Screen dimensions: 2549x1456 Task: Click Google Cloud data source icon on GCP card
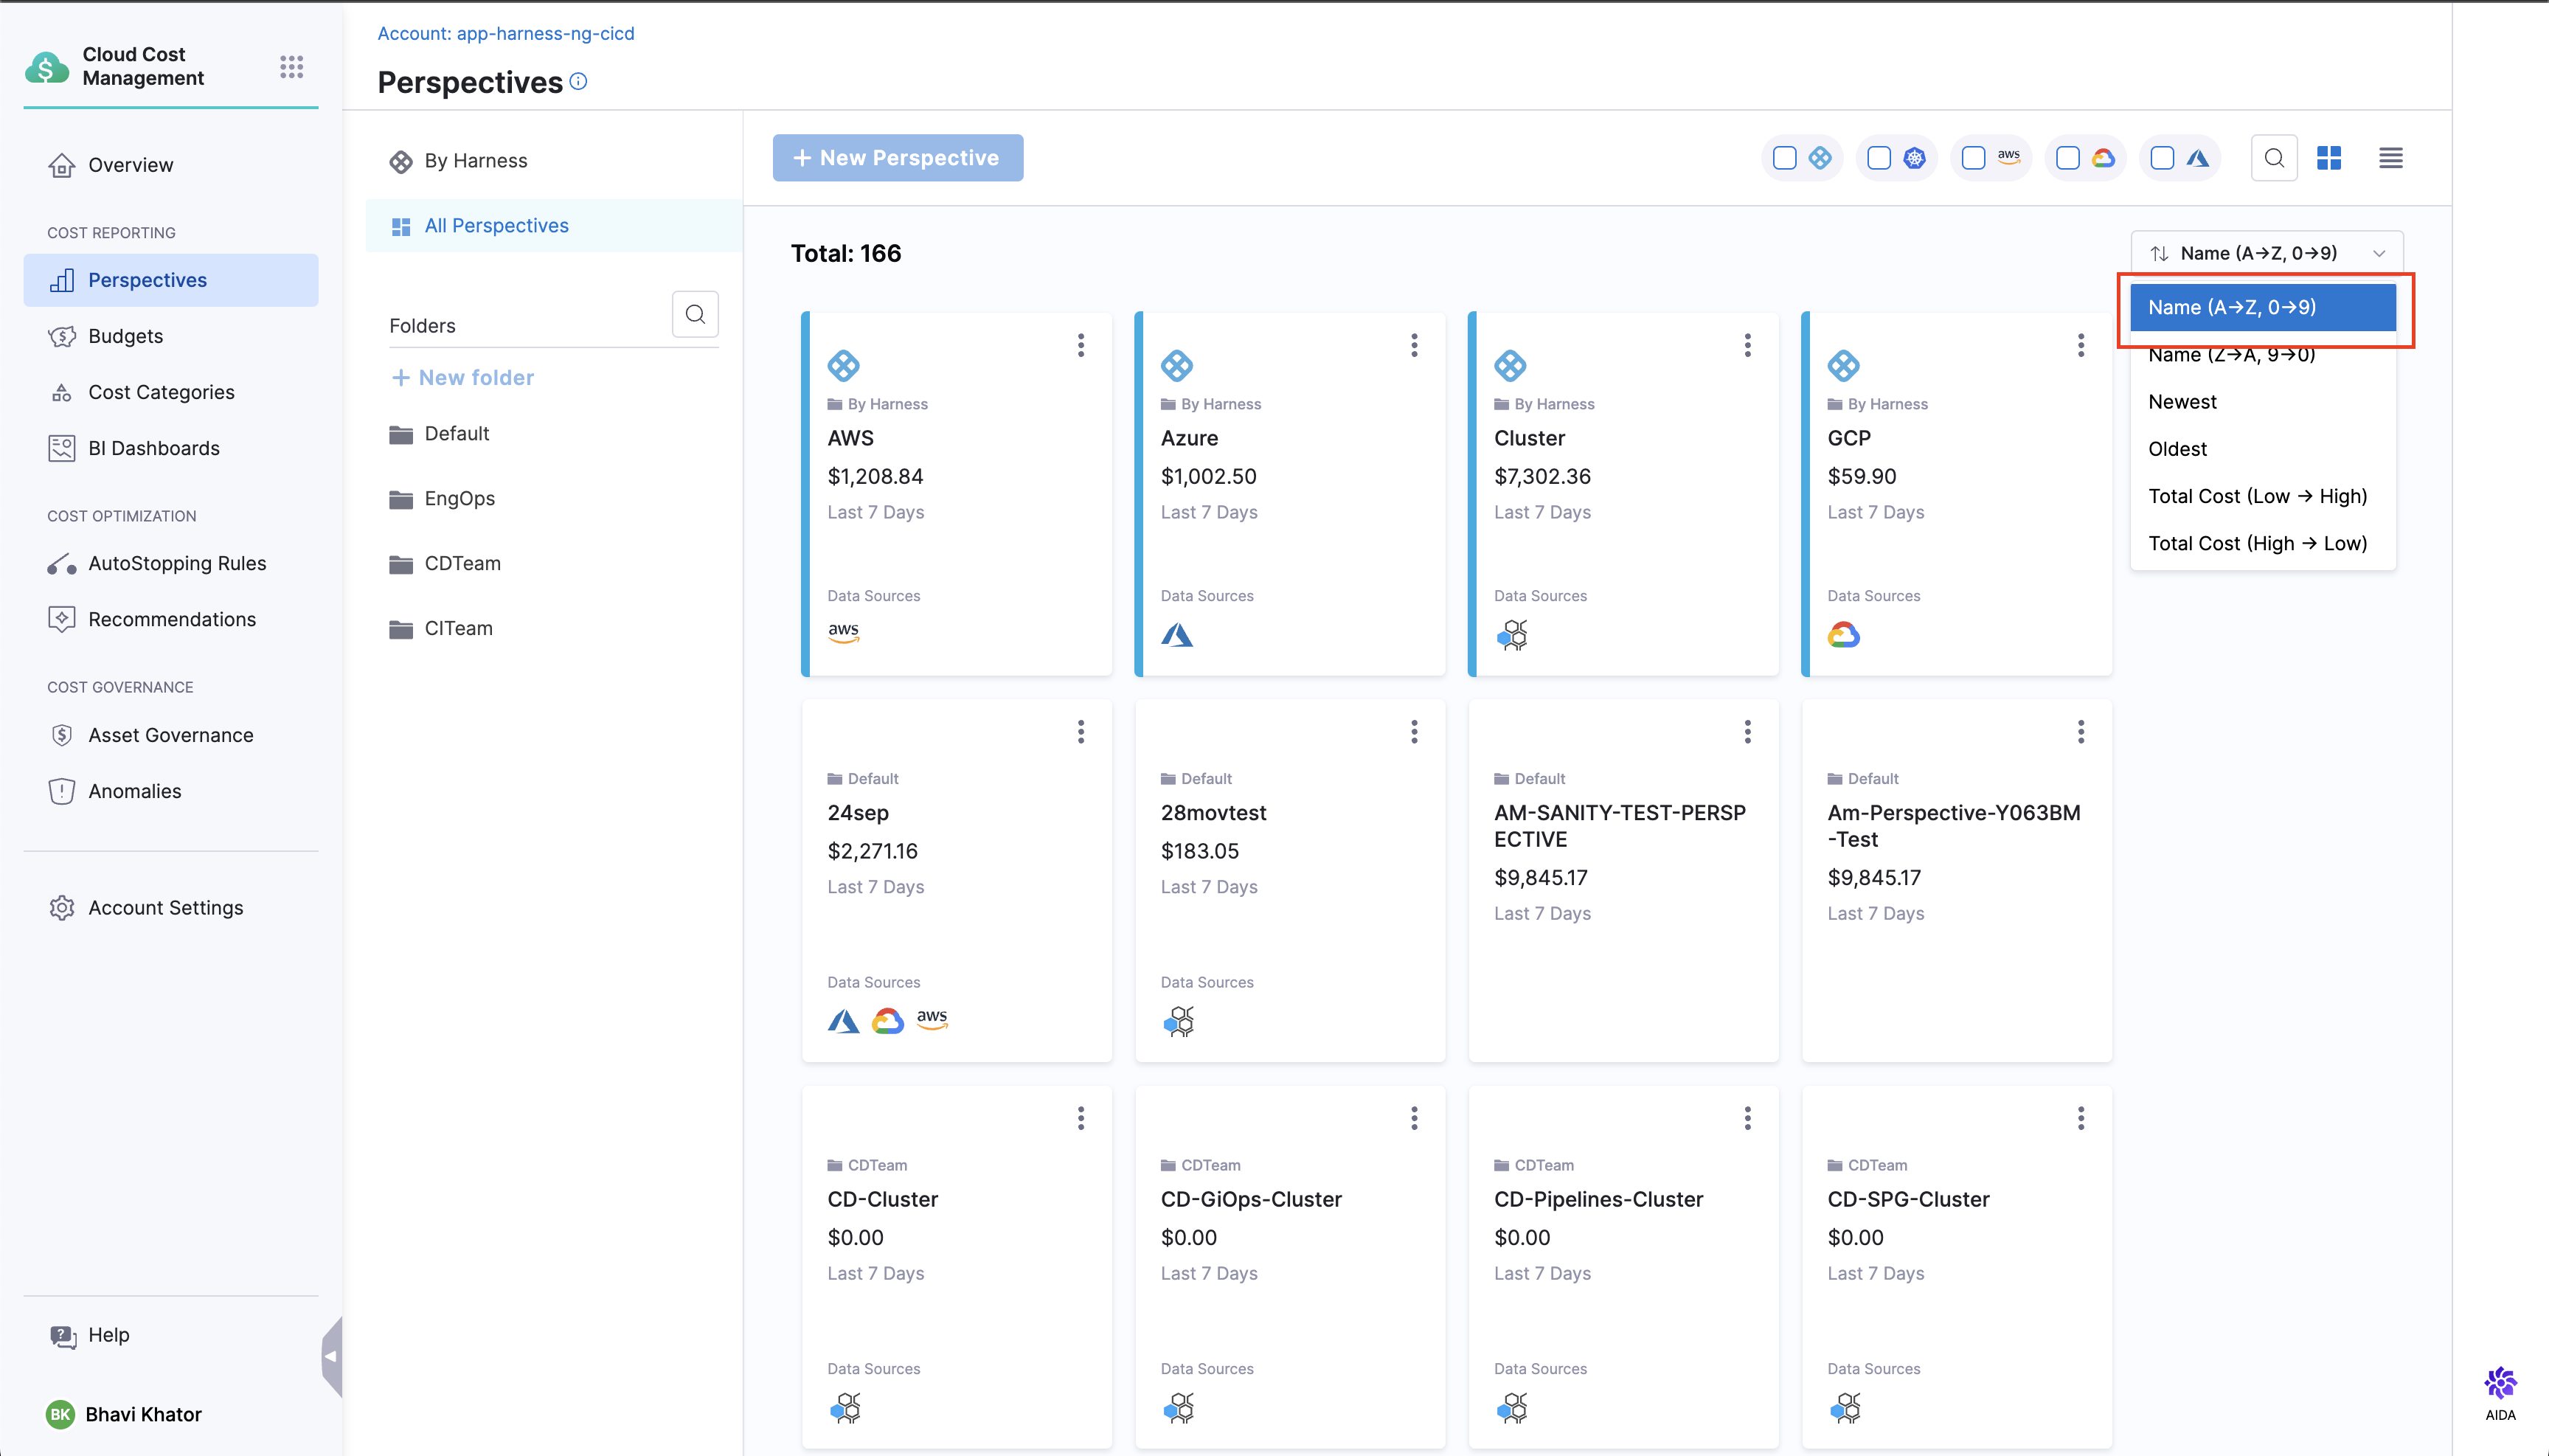tap(1843, 634)
